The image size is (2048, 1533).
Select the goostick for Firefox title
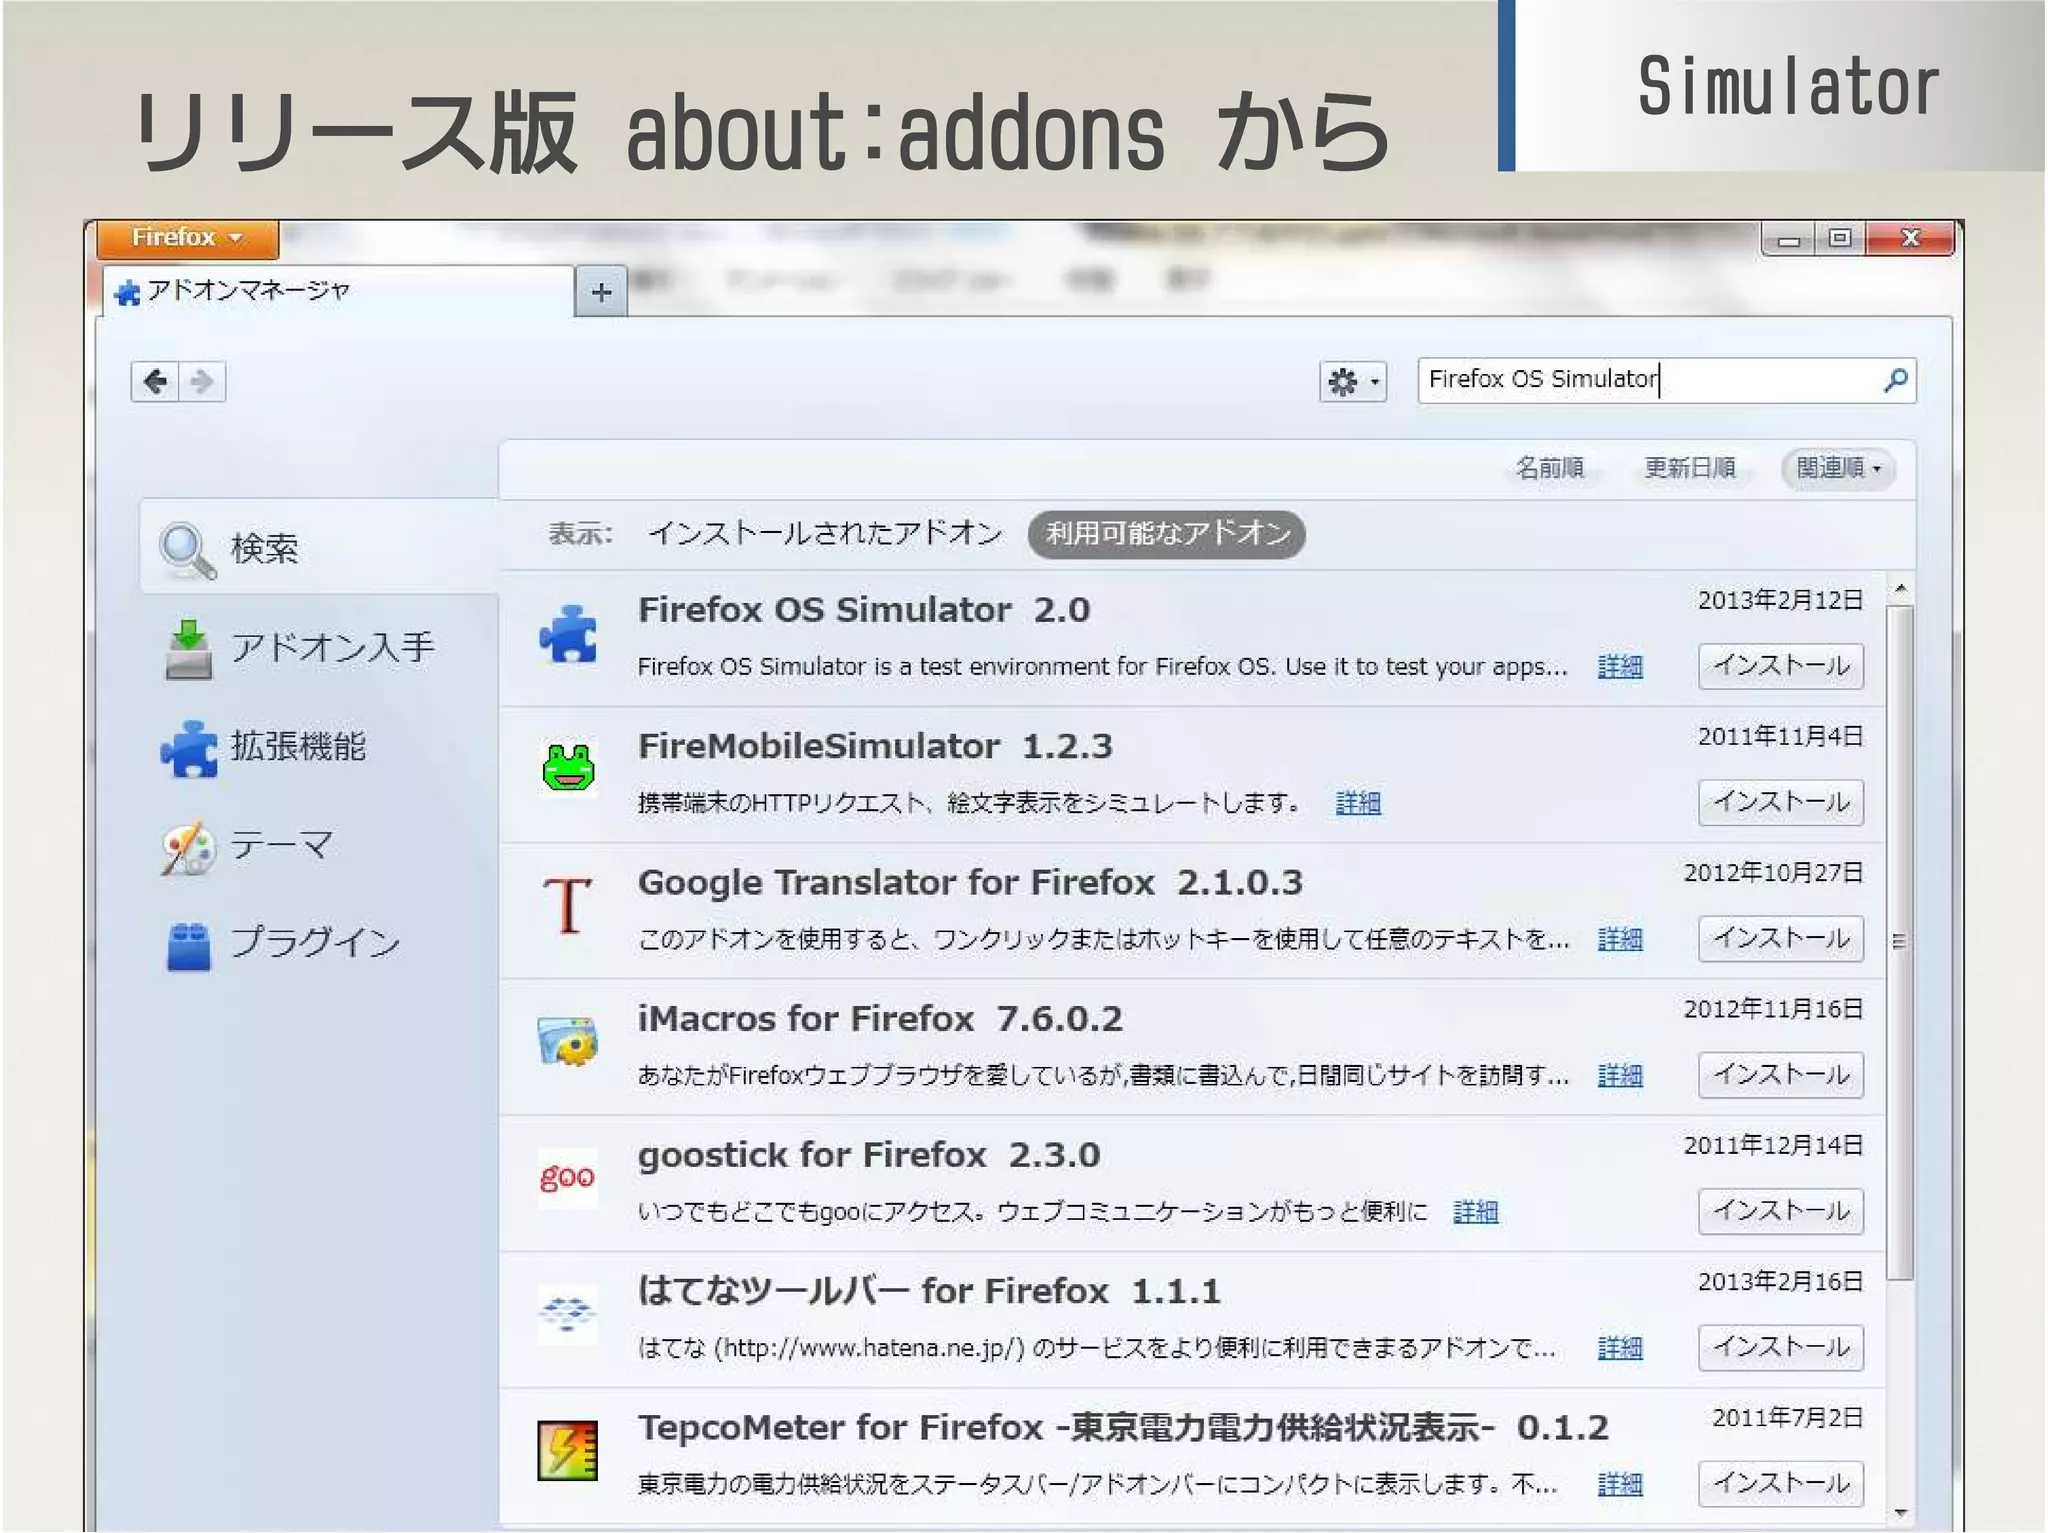click(x=869, y=1155)
